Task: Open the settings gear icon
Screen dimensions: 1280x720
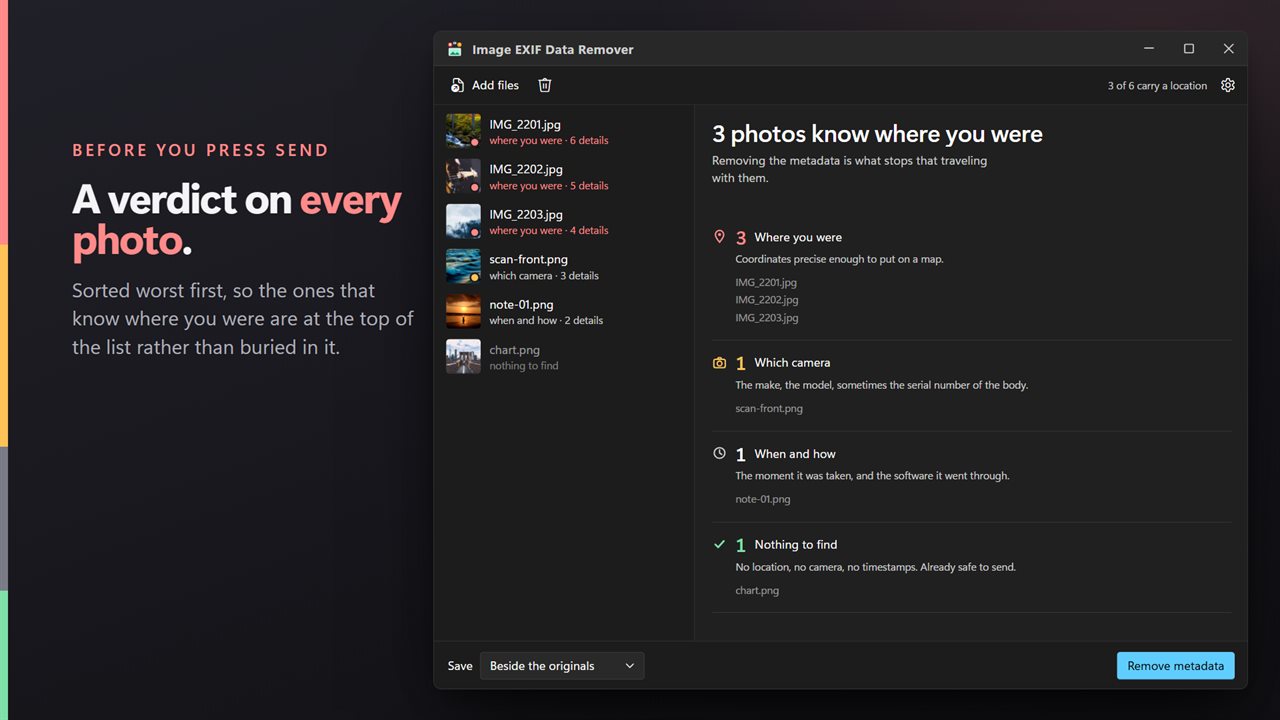Action: [x=1228, y=85]
